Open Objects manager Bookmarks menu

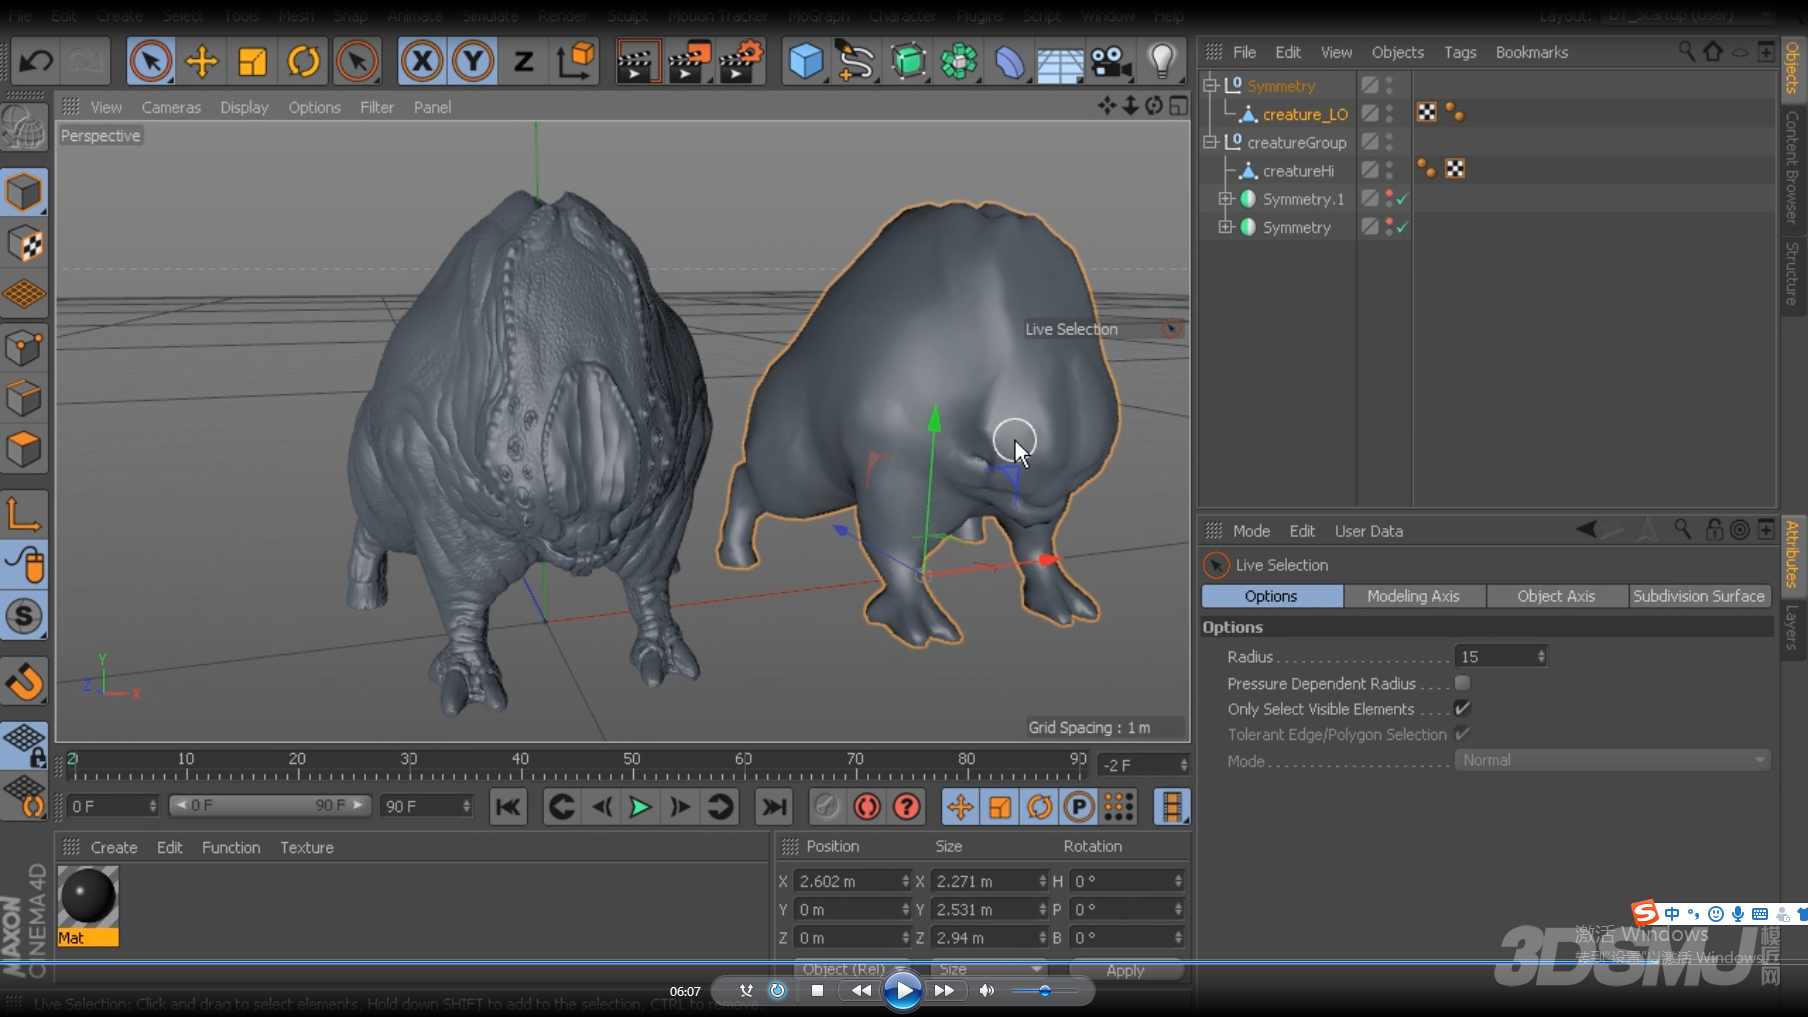coord(1531,52)
